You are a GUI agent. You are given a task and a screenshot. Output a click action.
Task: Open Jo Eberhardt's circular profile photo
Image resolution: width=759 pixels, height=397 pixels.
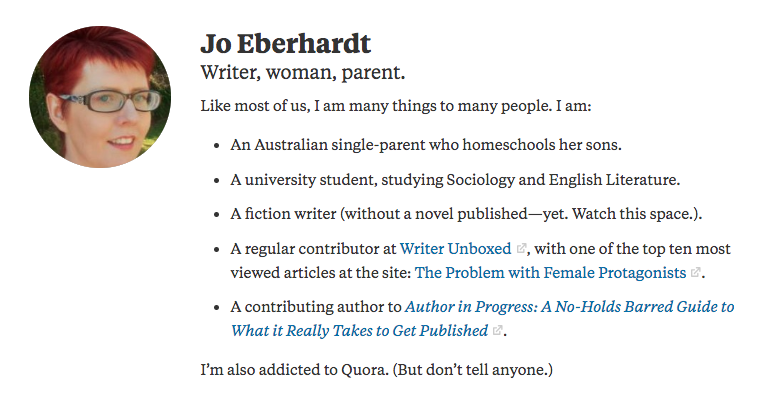click(100, 97)
